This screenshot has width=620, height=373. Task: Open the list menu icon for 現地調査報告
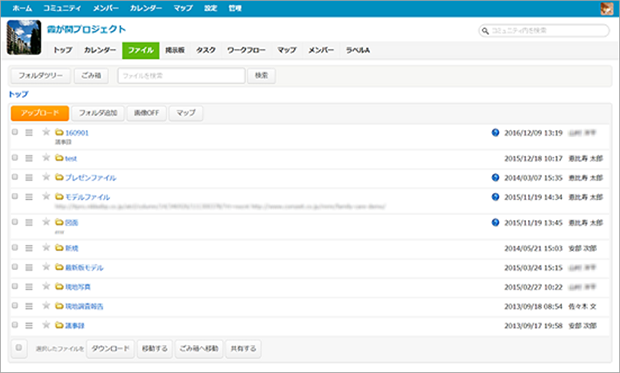coord(29,306)
